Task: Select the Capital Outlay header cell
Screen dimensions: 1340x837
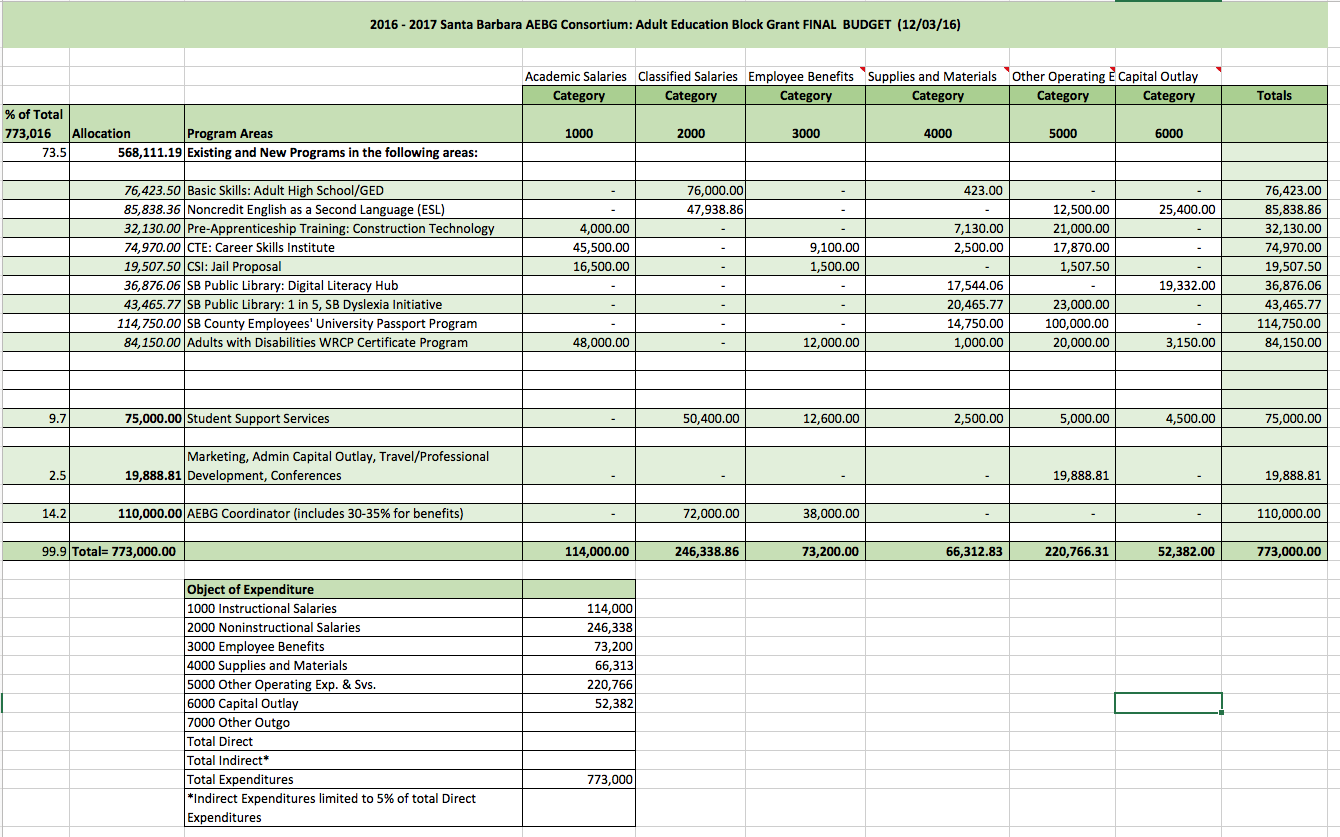Action: [x=1158, y=76]
